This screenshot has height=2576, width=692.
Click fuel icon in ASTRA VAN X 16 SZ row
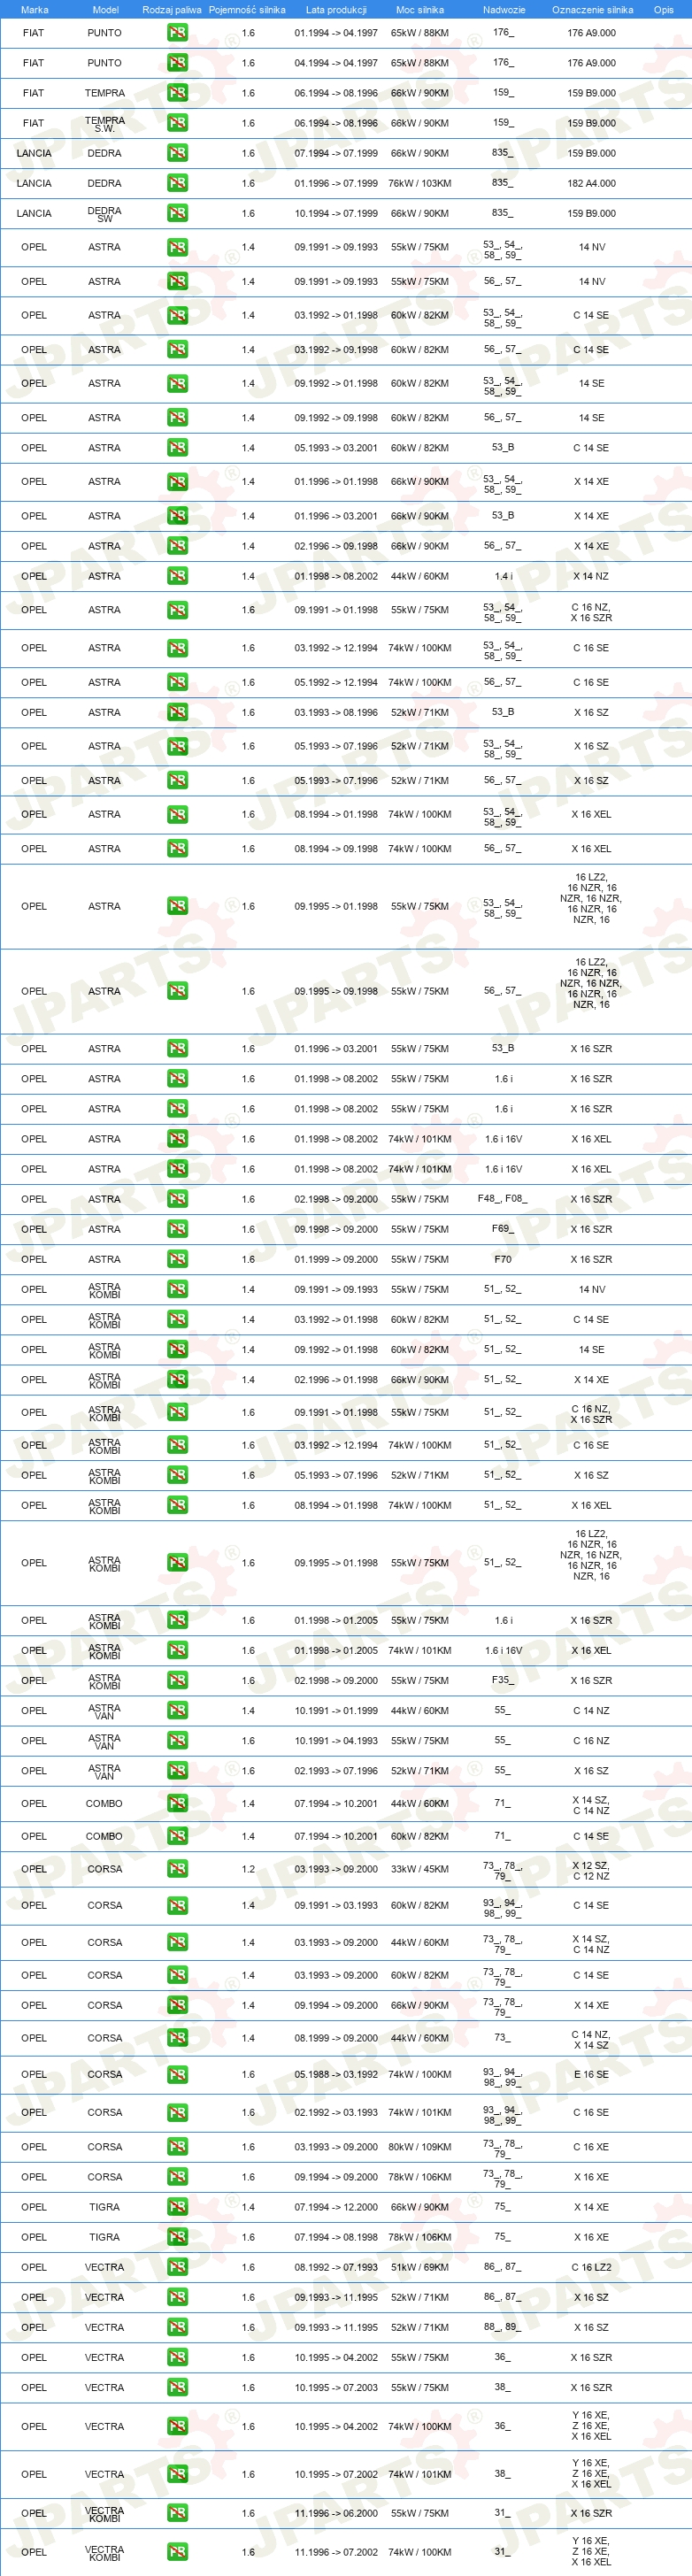click(x=177, y=1770)
